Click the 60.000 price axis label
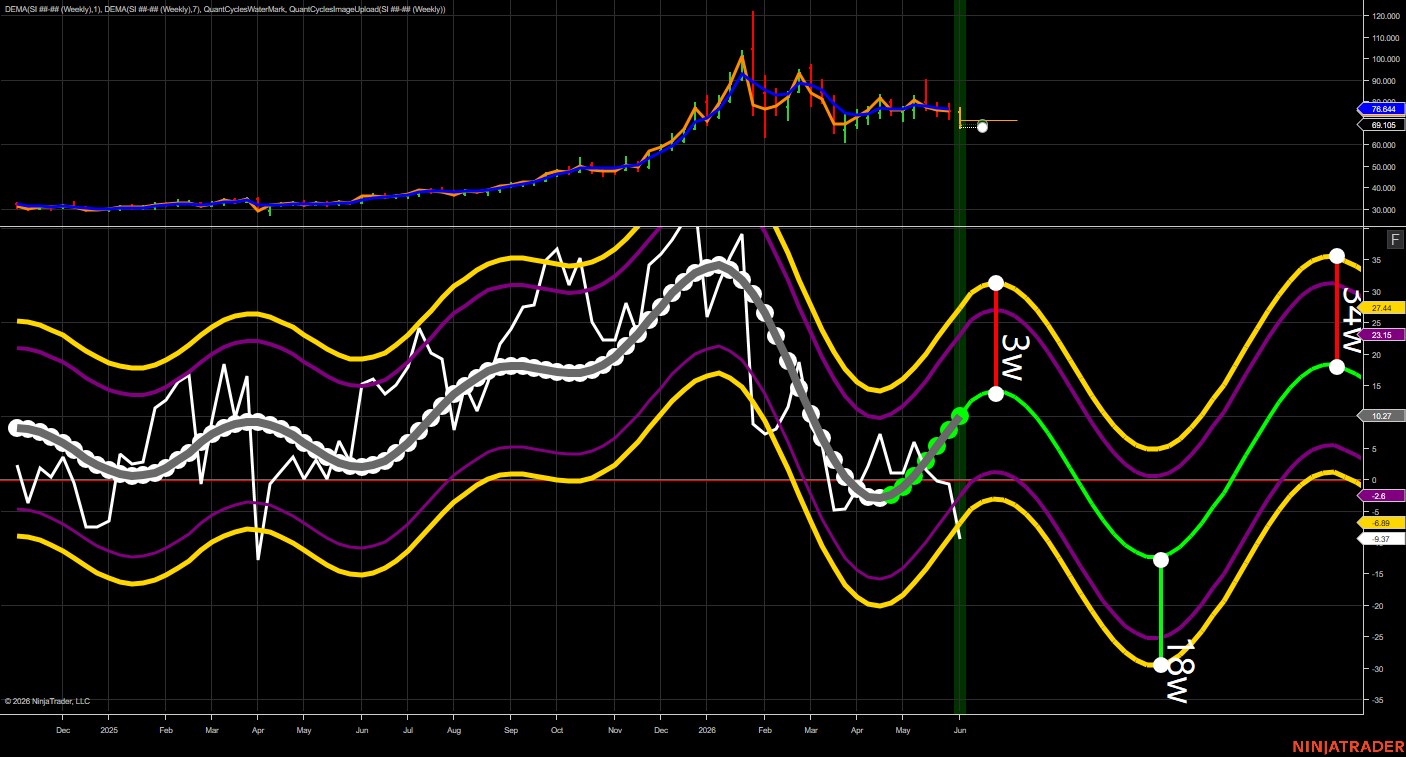Screen dimensions: 1406x757 tap(1384, 145)
